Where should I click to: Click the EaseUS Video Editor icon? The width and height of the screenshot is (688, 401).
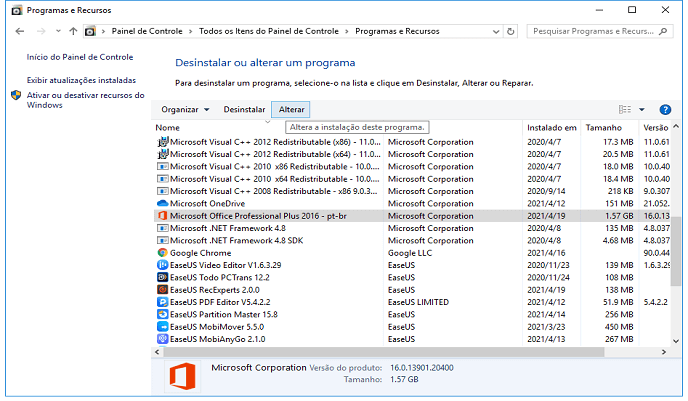(x=162, y=265)
